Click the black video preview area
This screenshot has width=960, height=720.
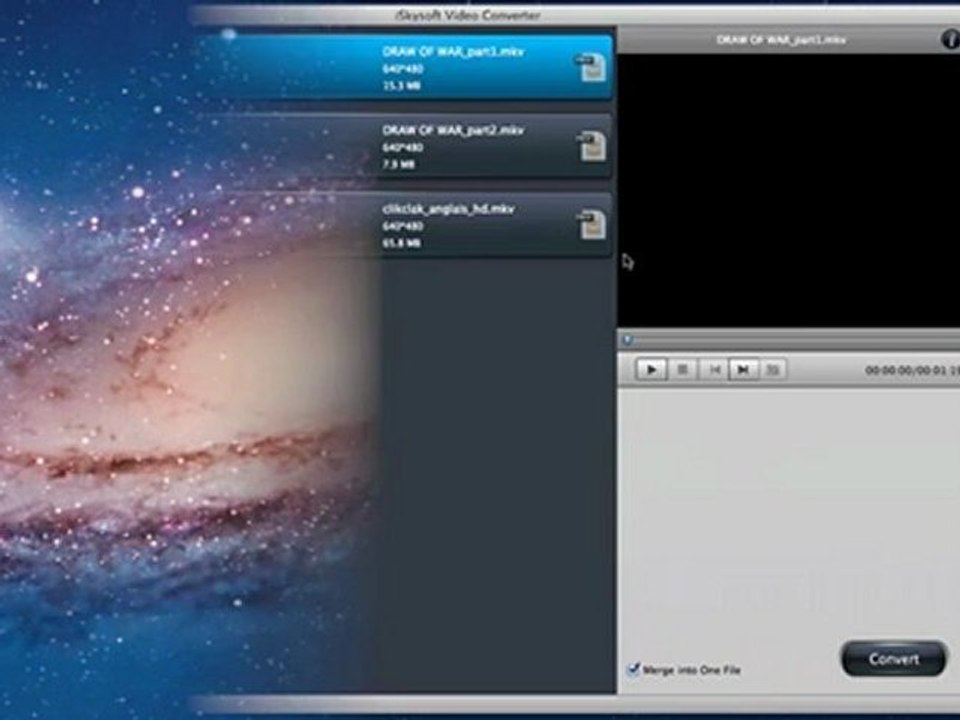point(789,190)
